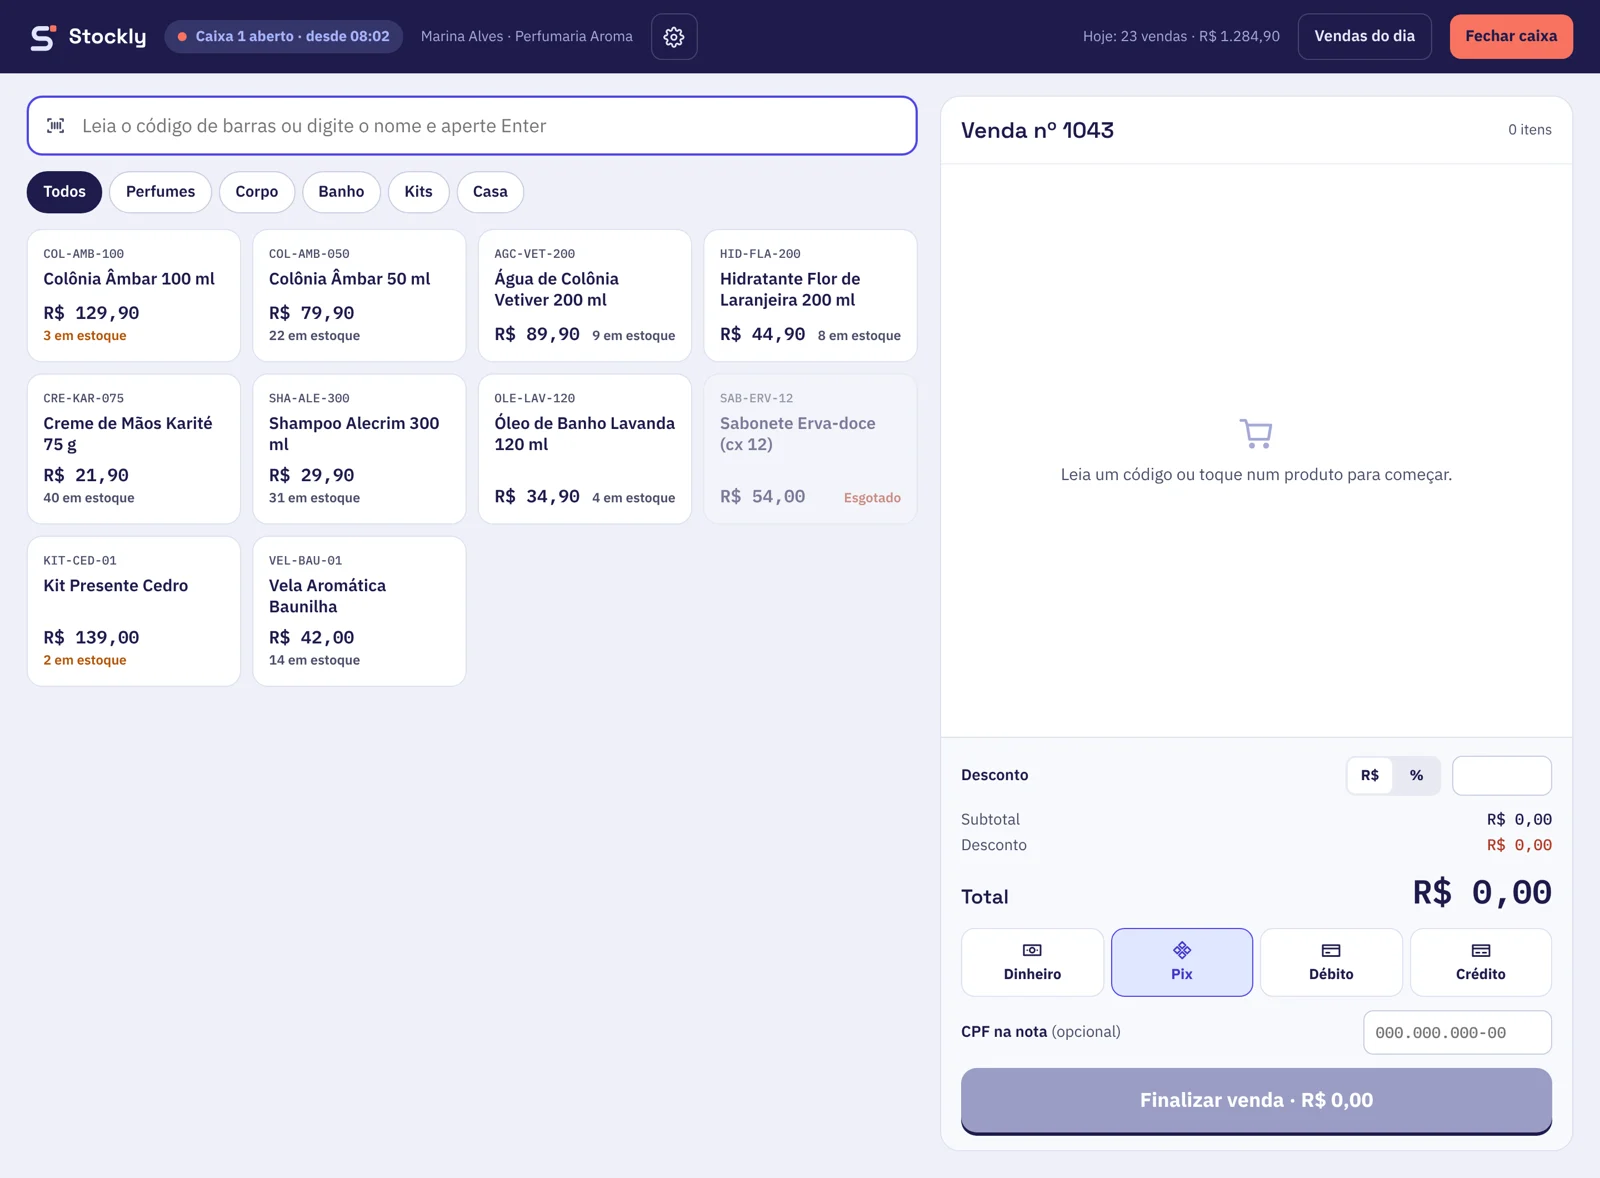Select Dinheiro payment method
The width and height of the screenshot is (1600, 1178).
(1032, 962)
